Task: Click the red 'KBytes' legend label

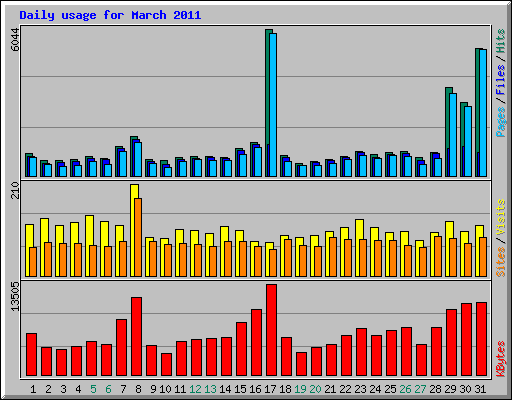Action: pyautogui.click(x=501, y=359)
